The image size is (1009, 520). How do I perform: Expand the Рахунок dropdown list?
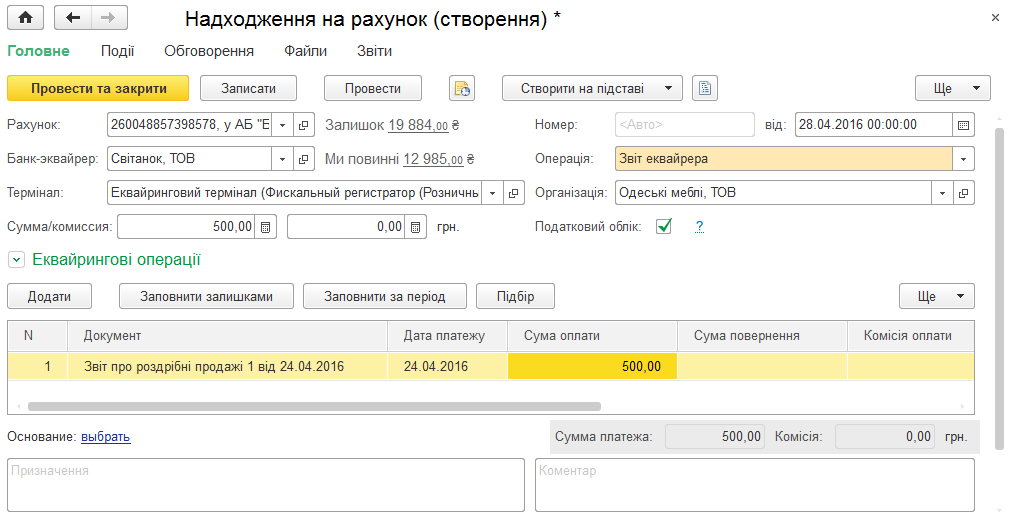coord(282,125)
